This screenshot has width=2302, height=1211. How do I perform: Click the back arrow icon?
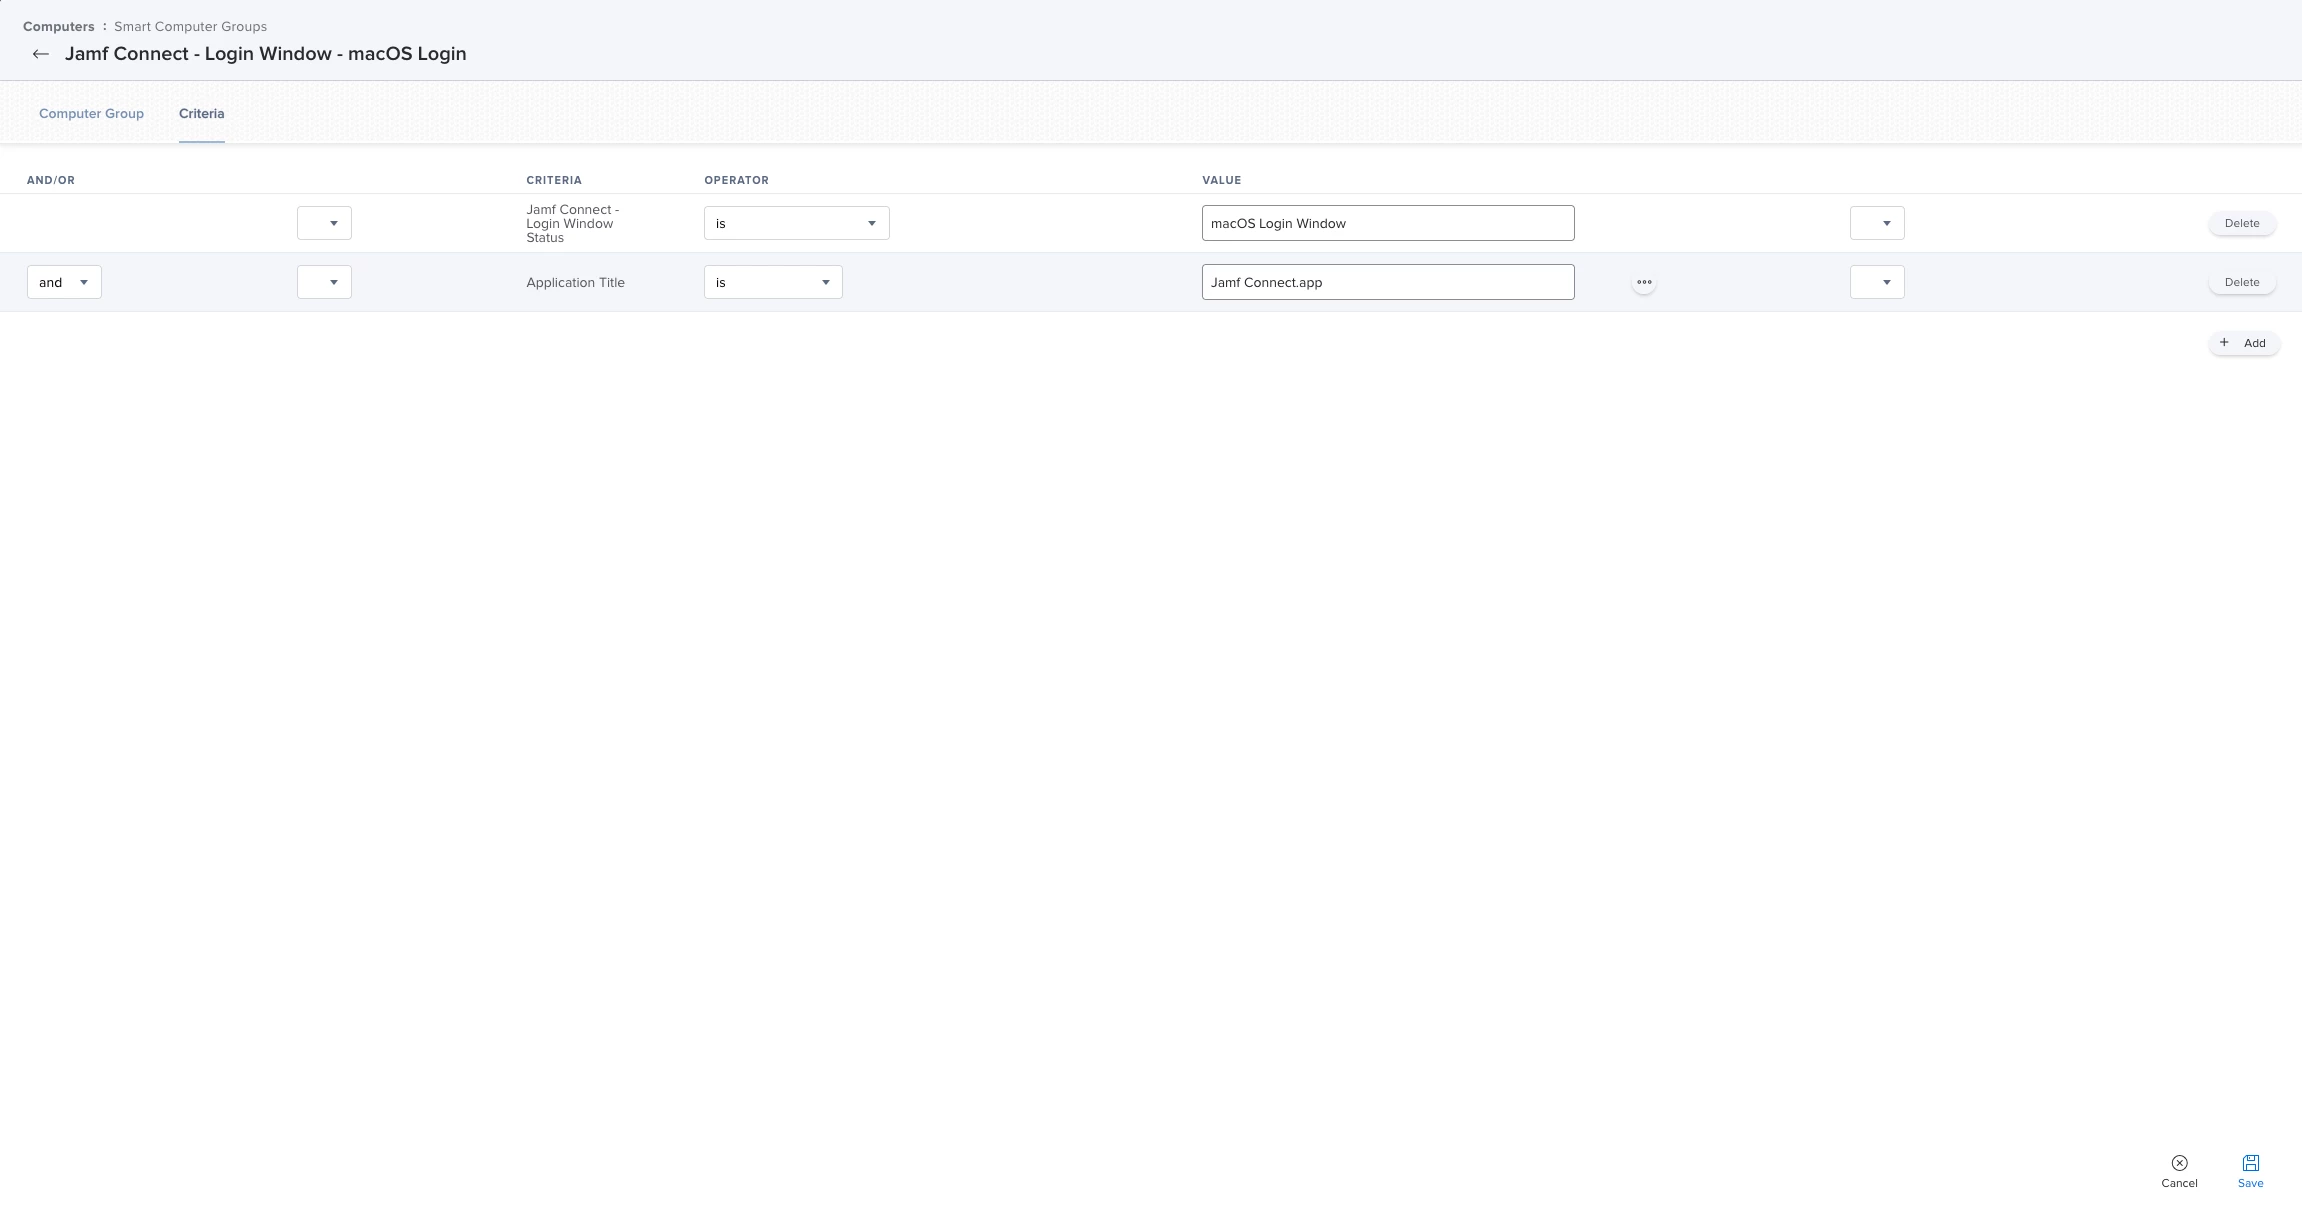(x=40, y=54)
